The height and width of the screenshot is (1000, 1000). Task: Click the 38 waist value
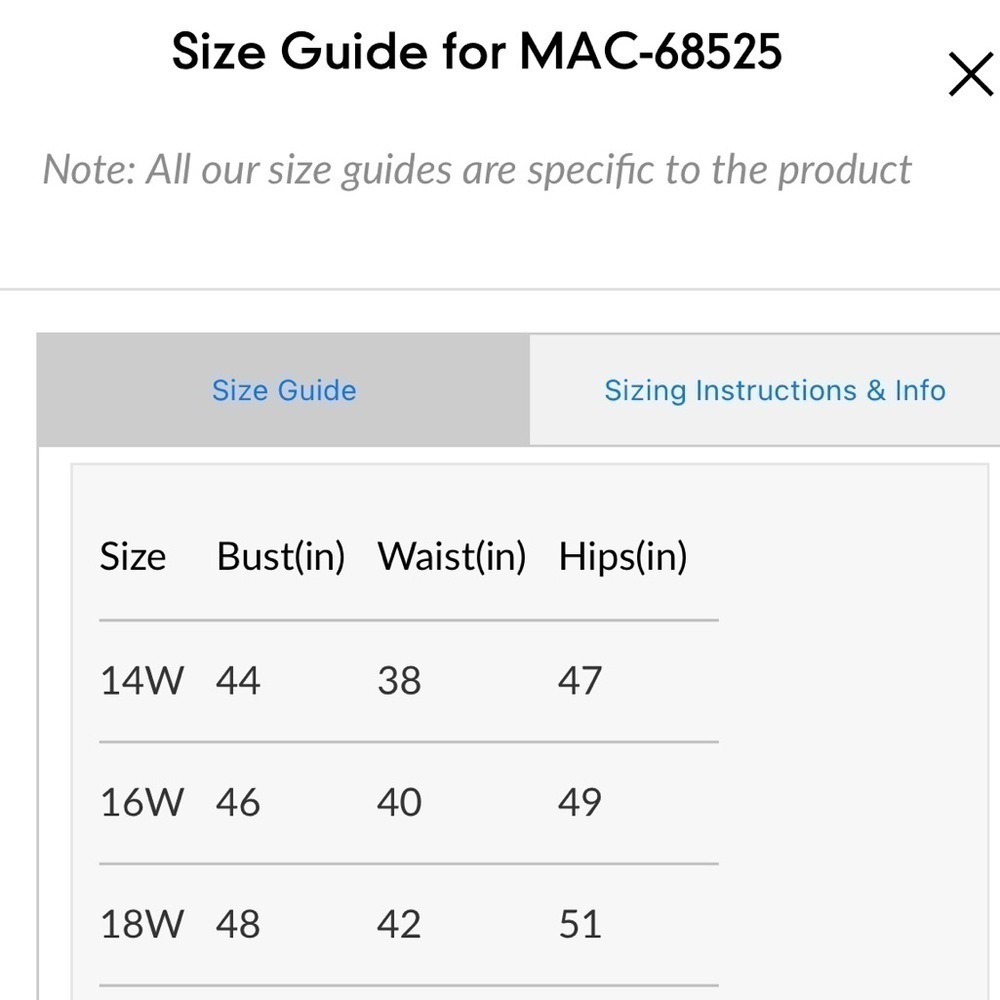[x=399, y=680]
